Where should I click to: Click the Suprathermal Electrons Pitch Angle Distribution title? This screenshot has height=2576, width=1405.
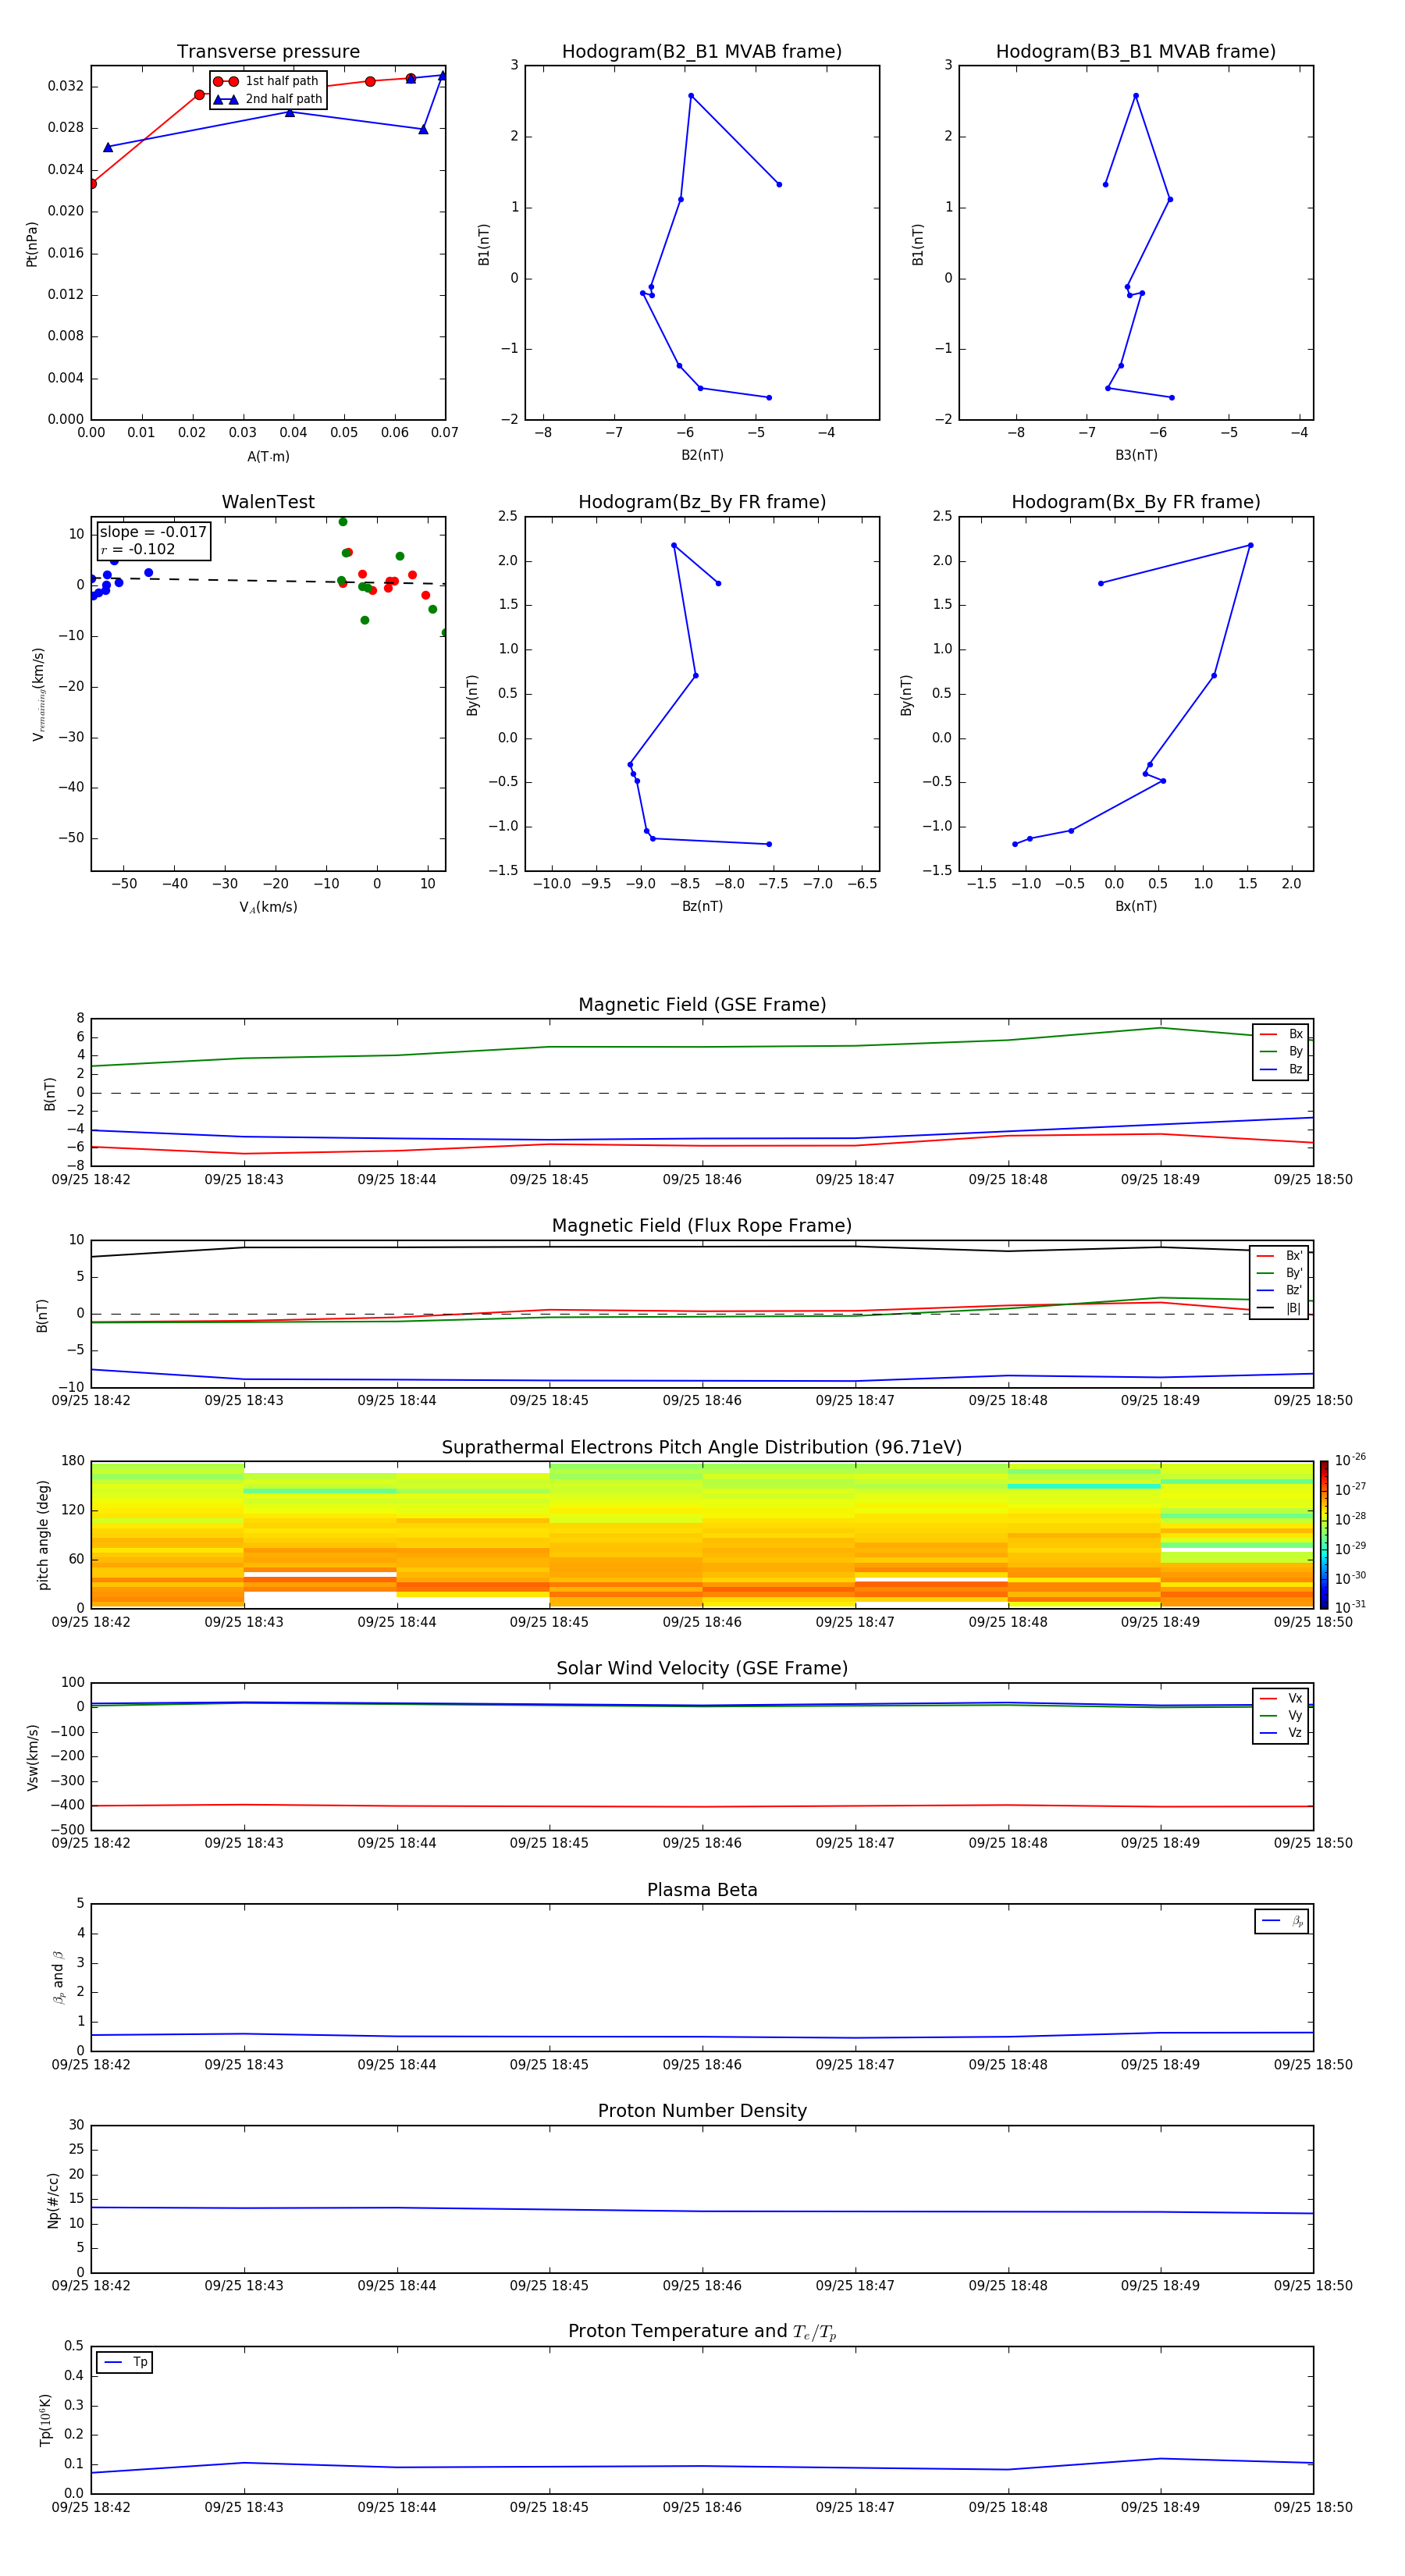click(x=702, y=1447)
